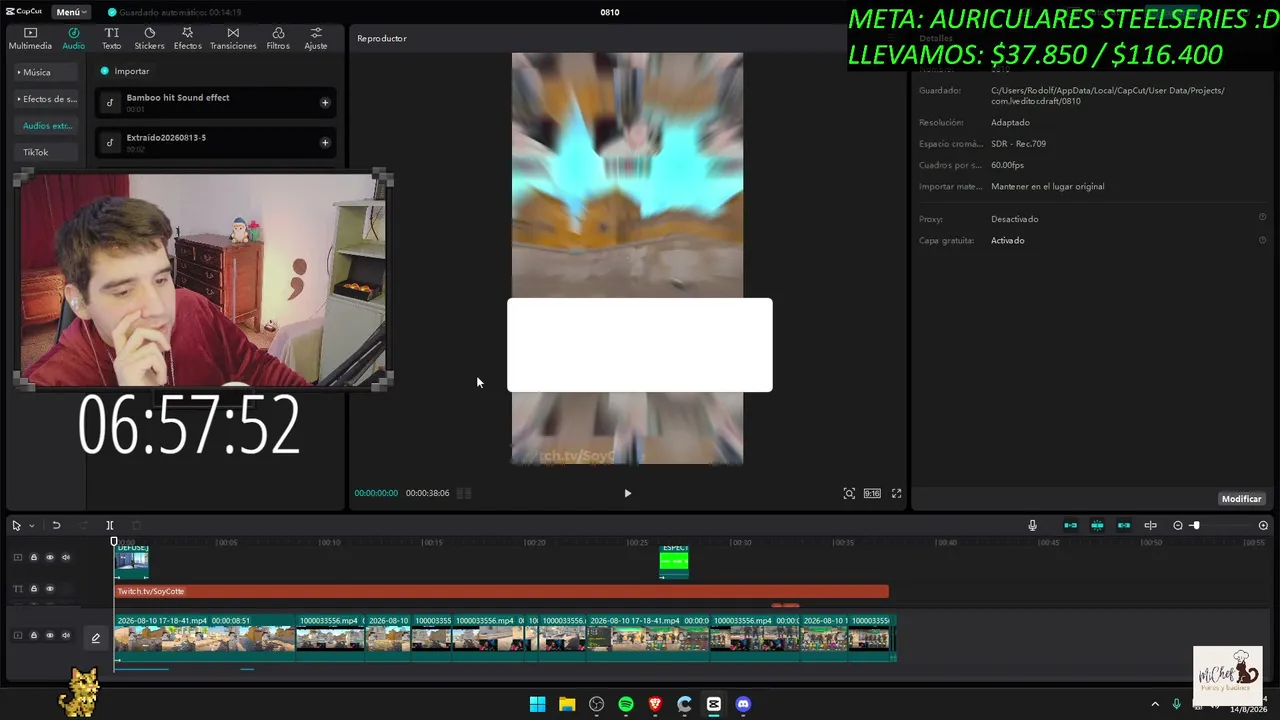Select the green ESPECT overlay clip
This screenshot has width=1280, height=720.
click(x=674, y=561)
